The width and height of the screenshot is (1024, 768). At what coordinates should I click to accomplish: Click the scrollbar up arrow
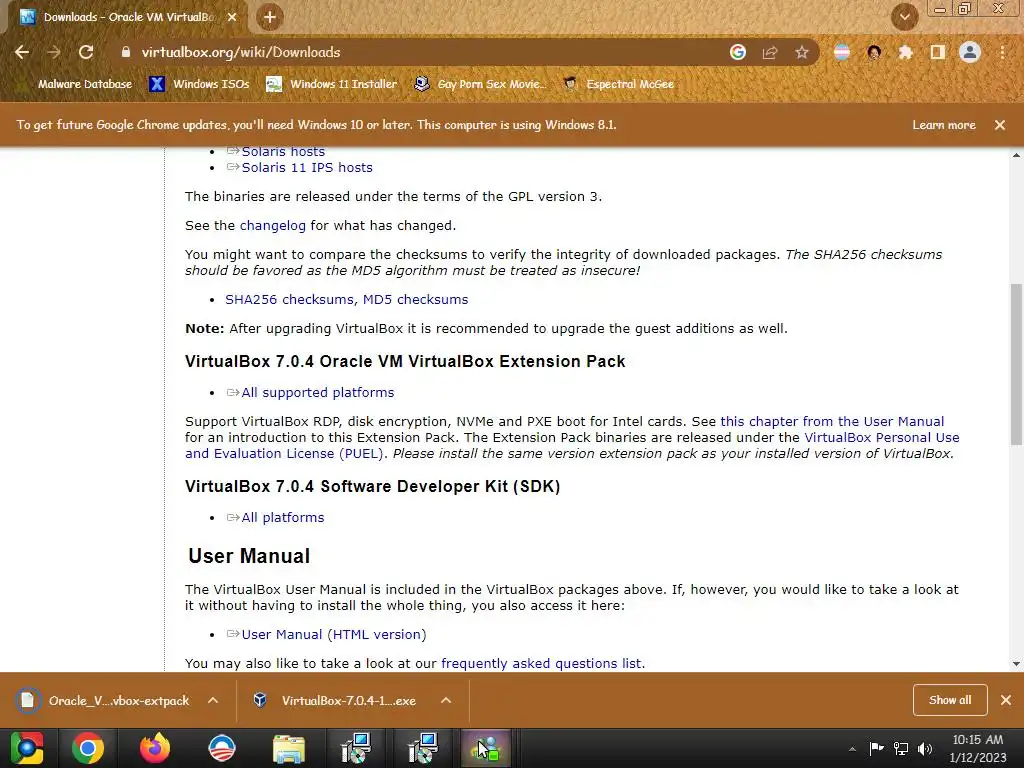click(x=1016, y=155)
